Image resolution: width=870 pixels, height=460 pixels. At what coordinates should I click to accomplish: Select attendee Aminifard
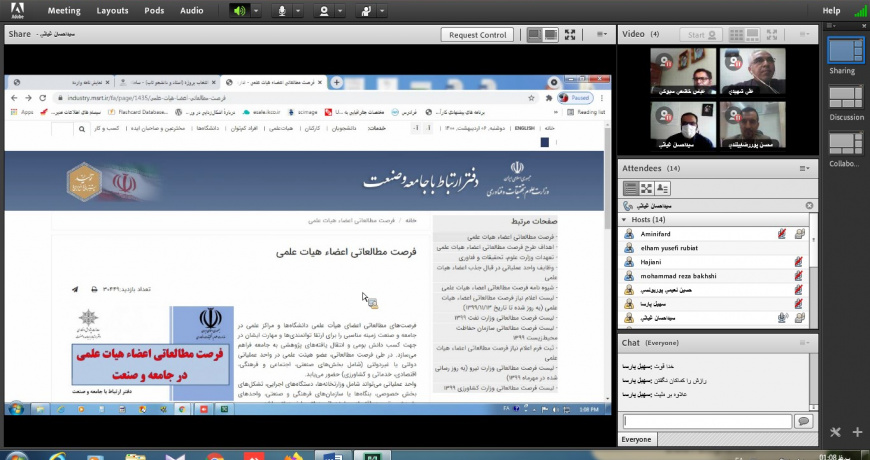pyautogui.click(x=714, y=234)
